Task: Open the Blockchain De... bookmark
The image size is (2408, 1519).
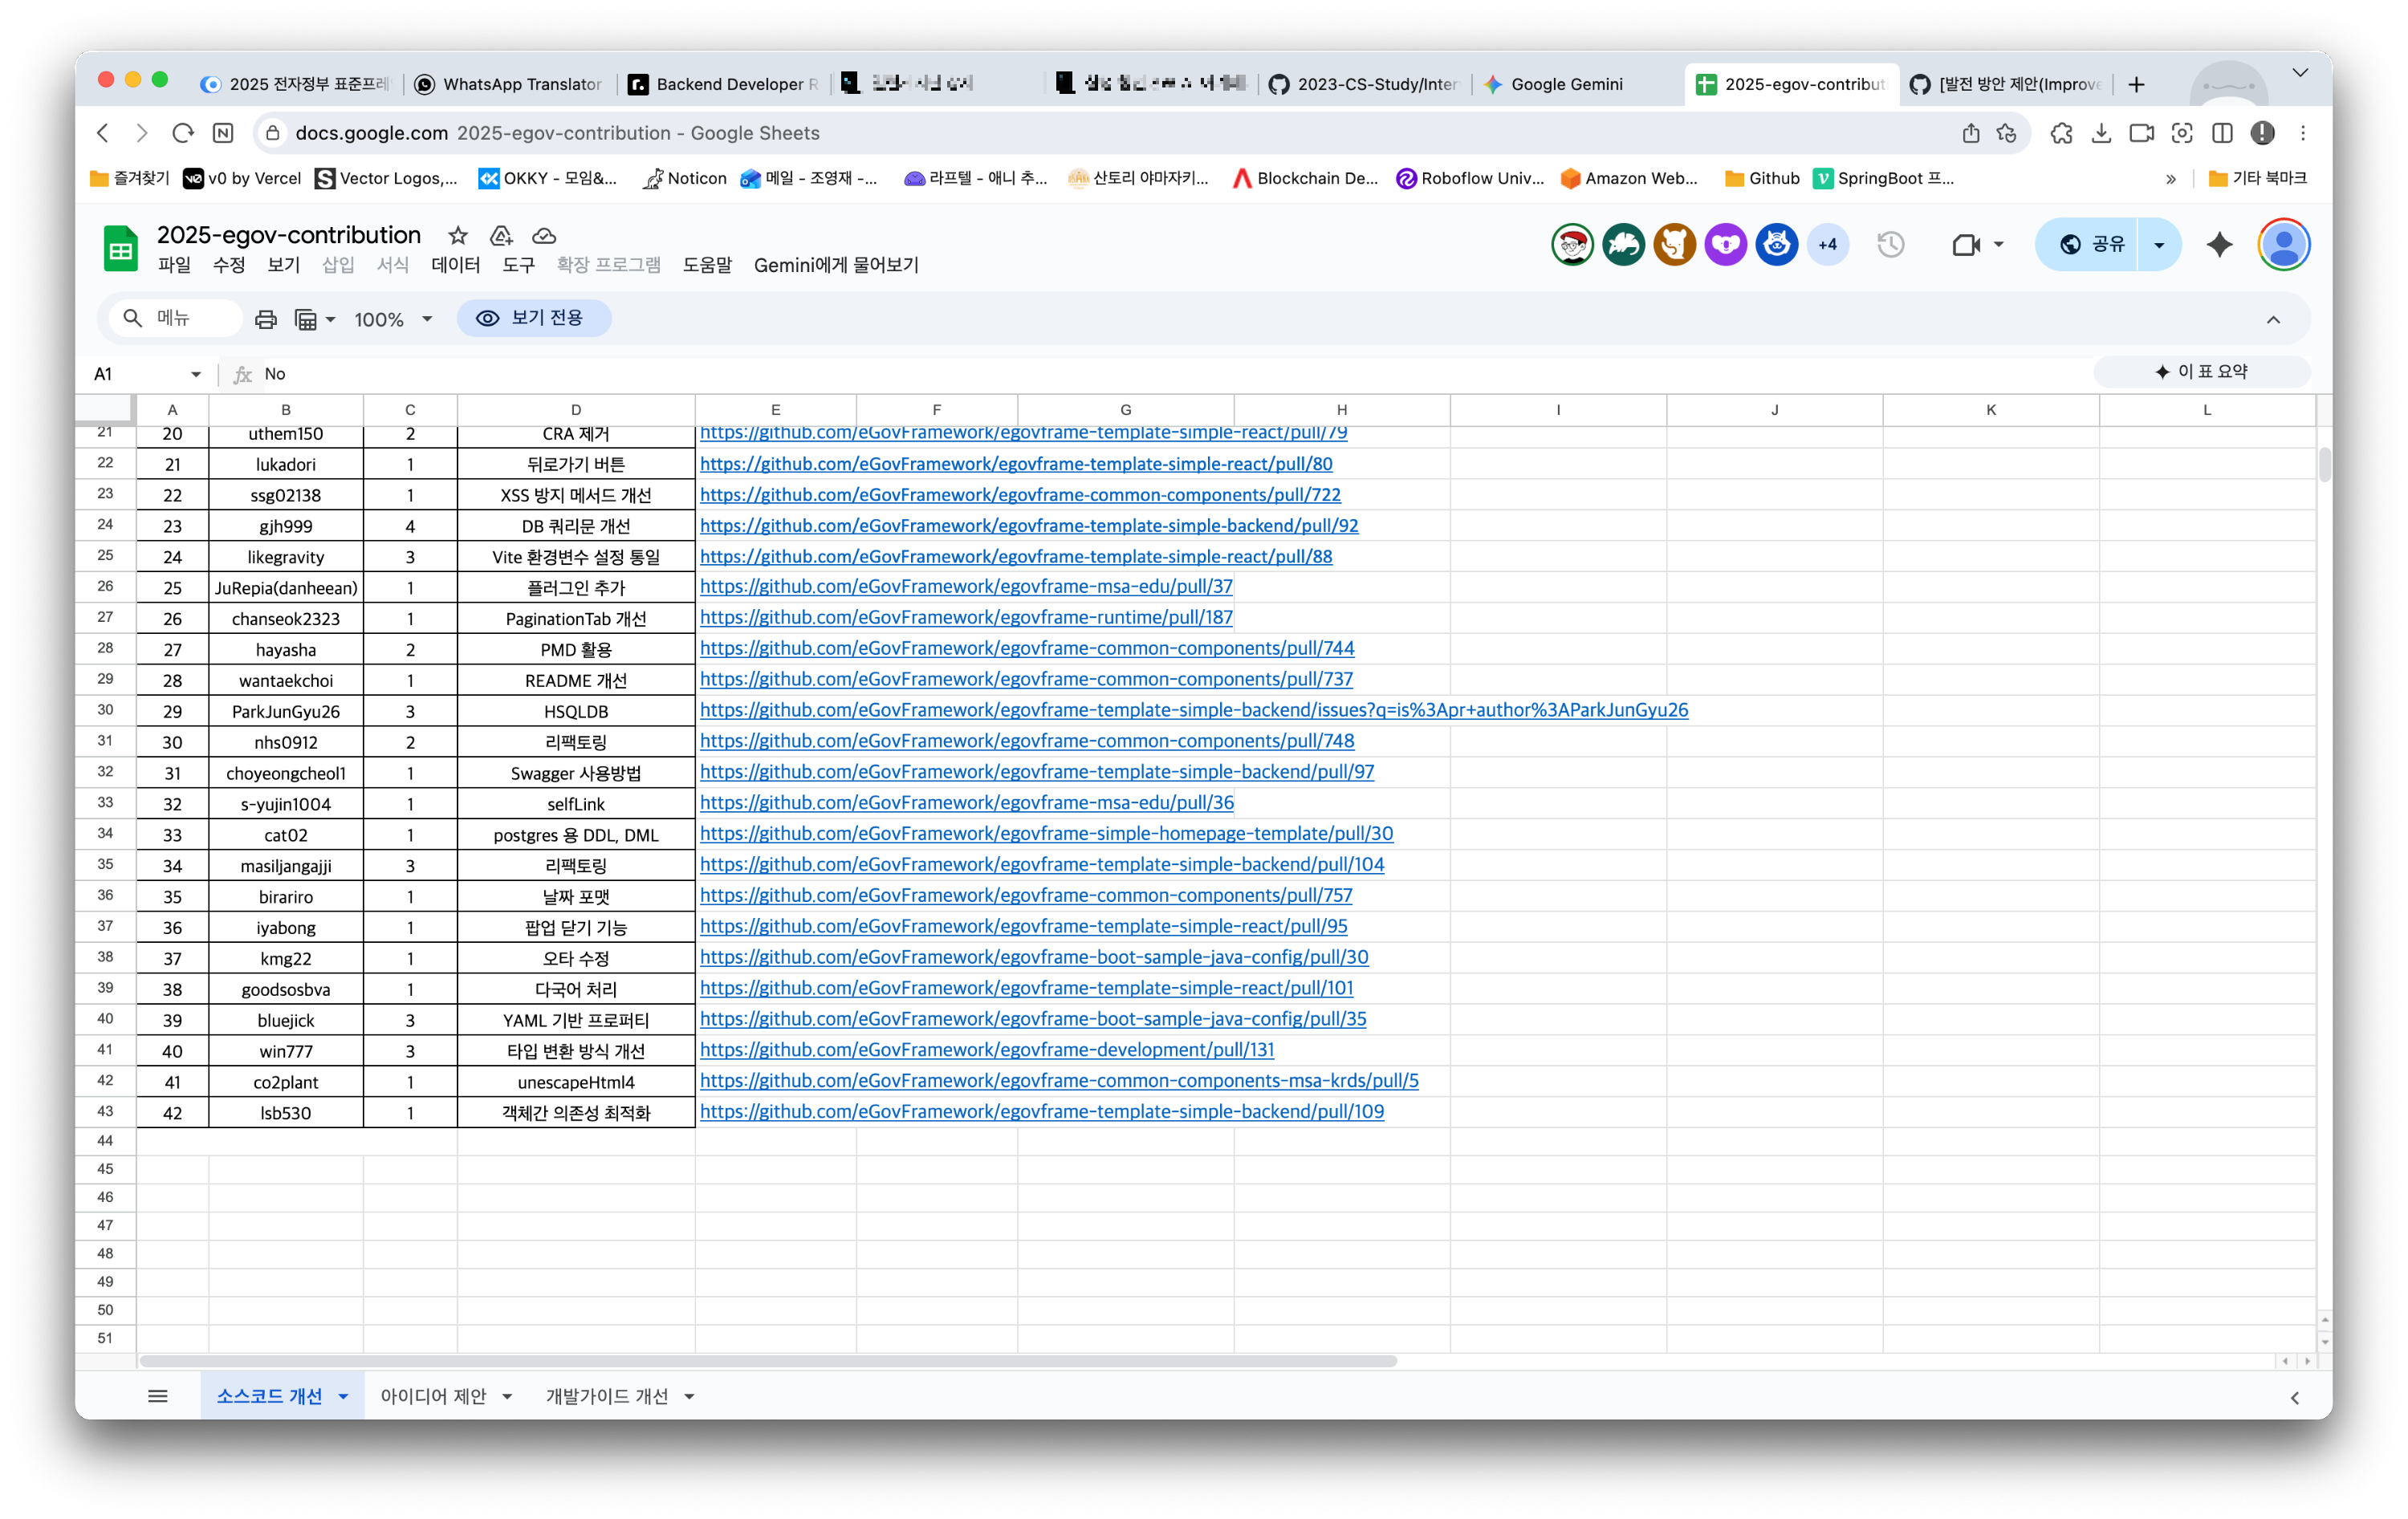Action: coord(1305,179)
